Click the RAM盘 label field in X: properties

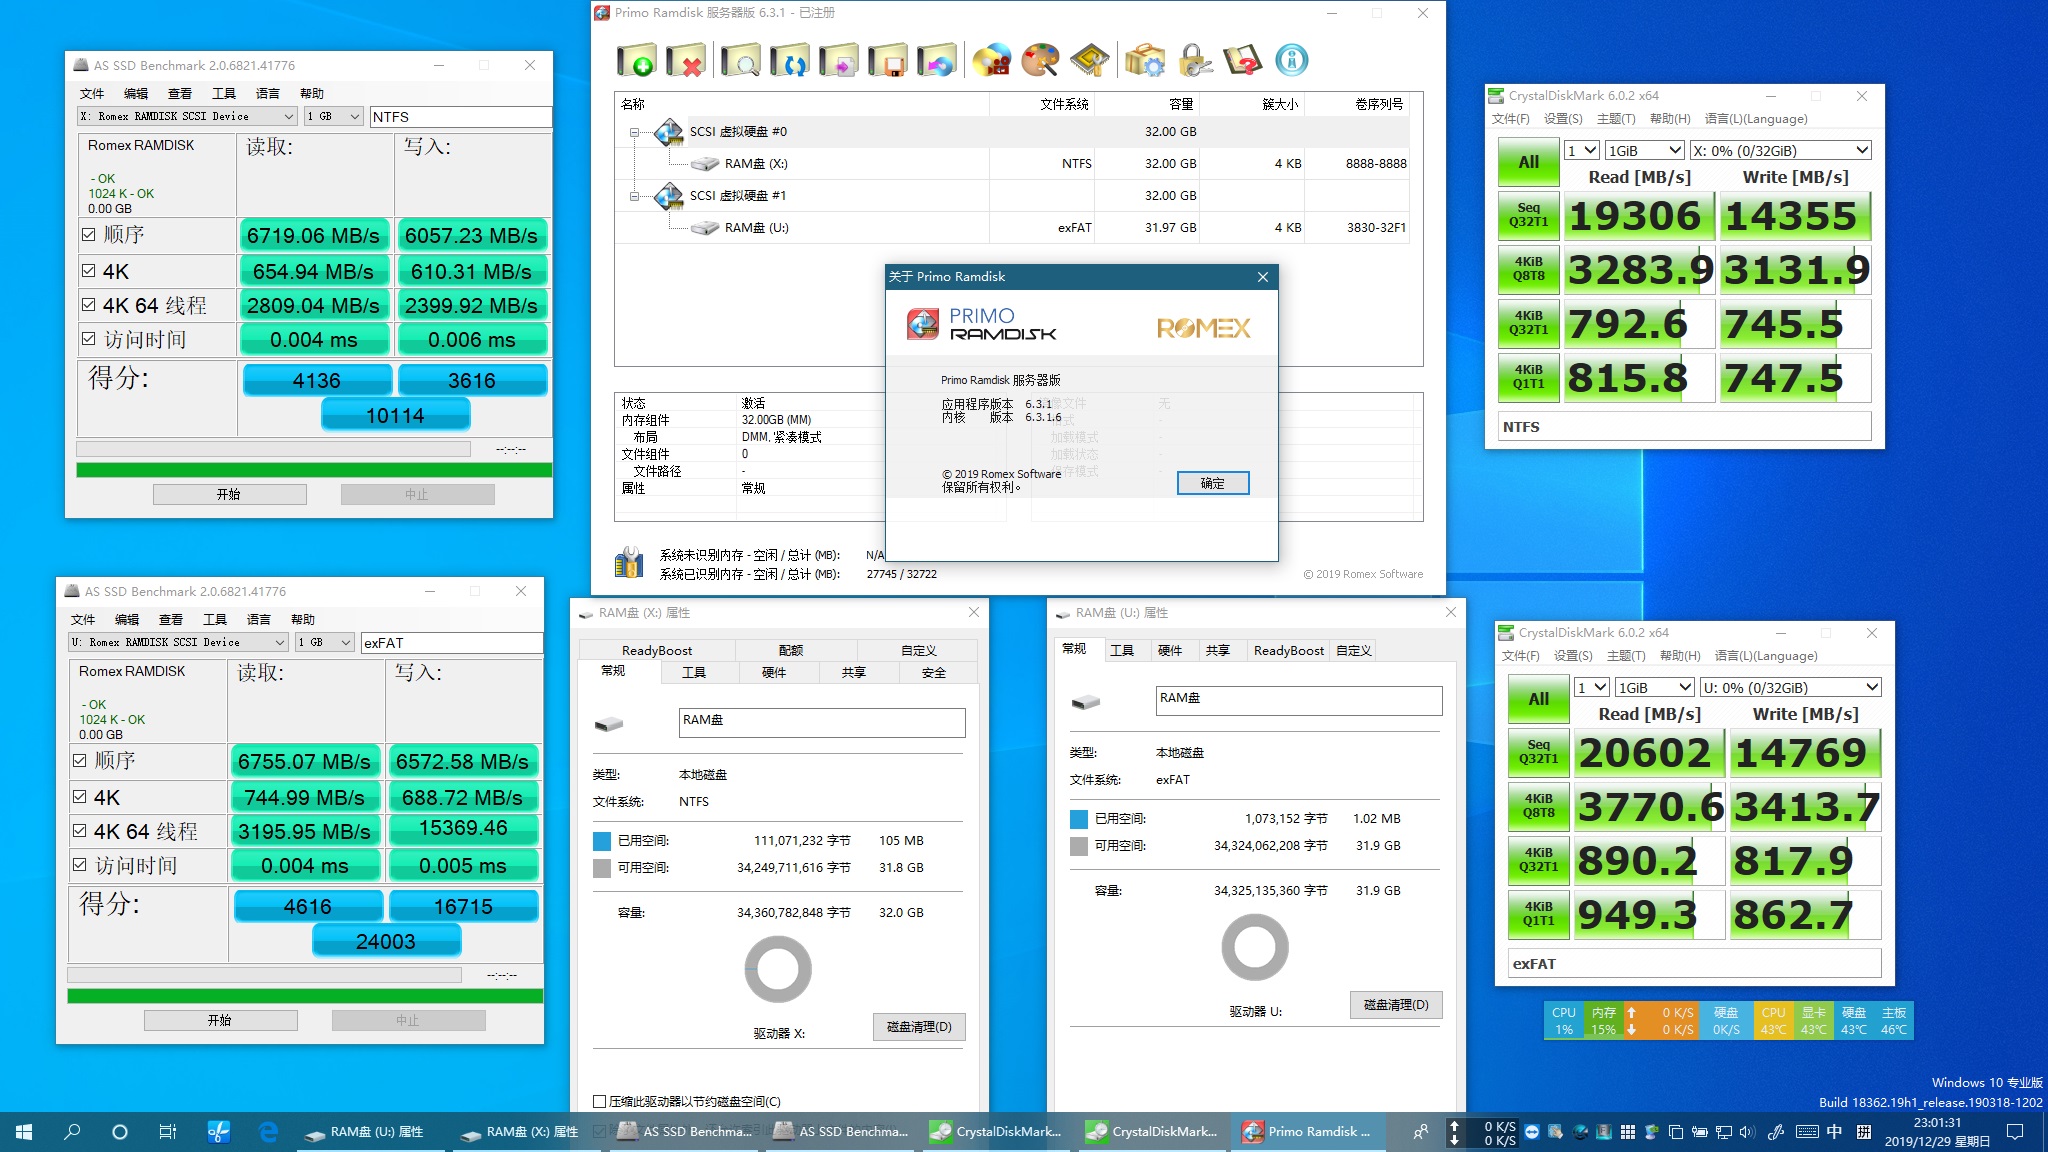(x=822, y=722)
